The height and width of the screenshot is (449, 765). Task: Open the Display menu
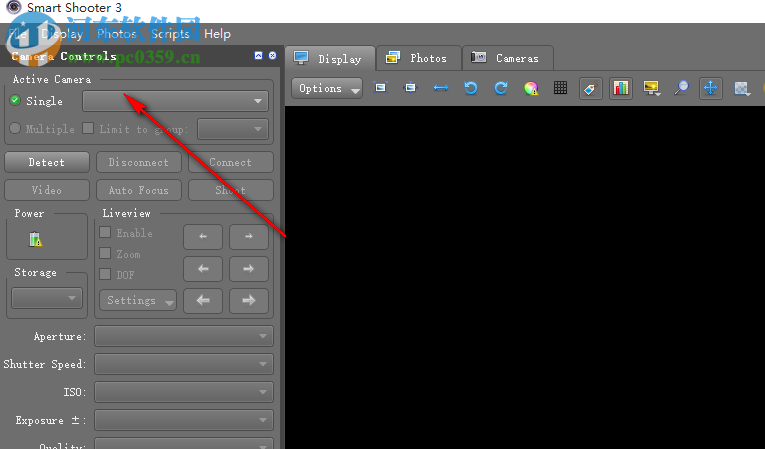pos(61,34)
